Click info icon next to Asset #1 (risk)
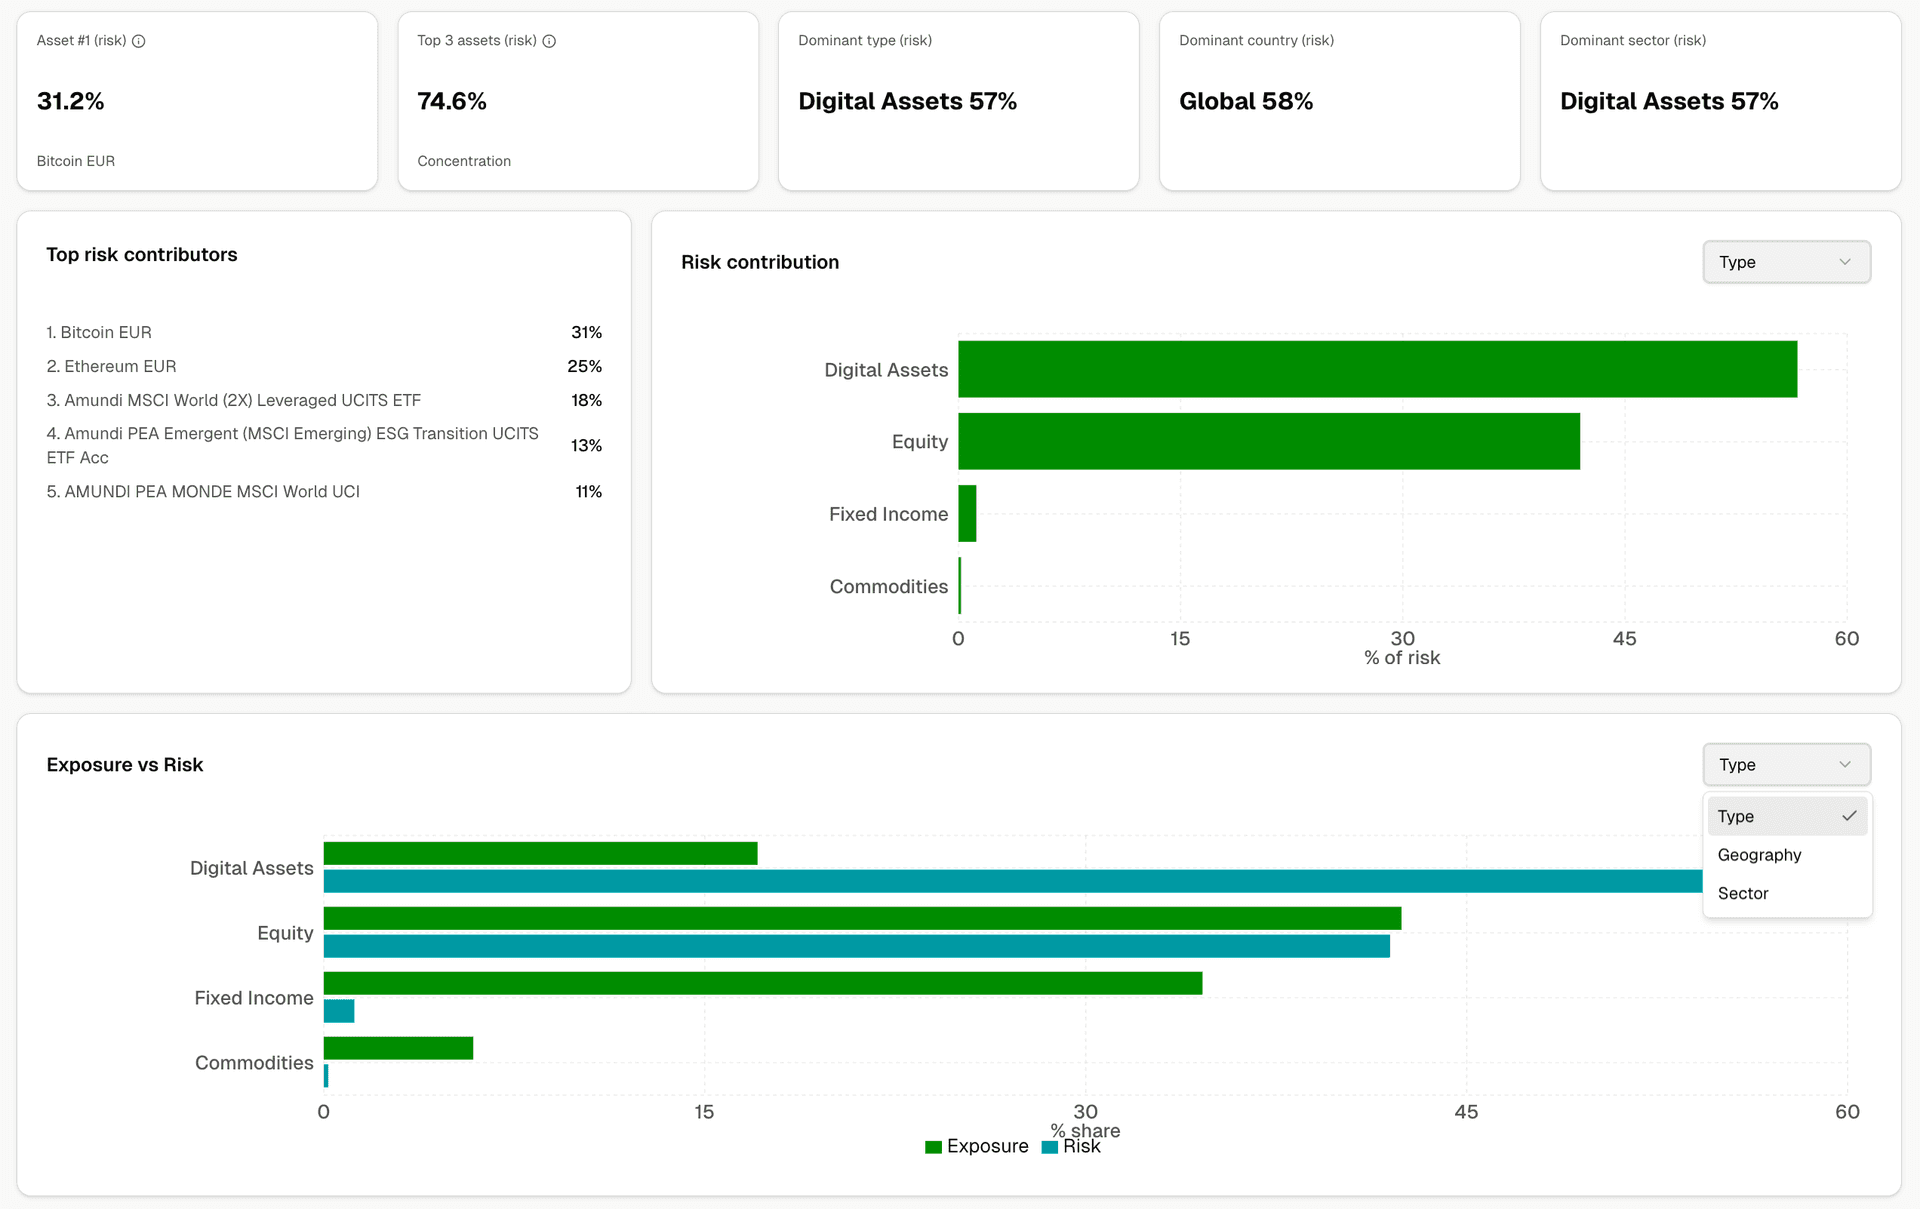 [x=139, y=41]
